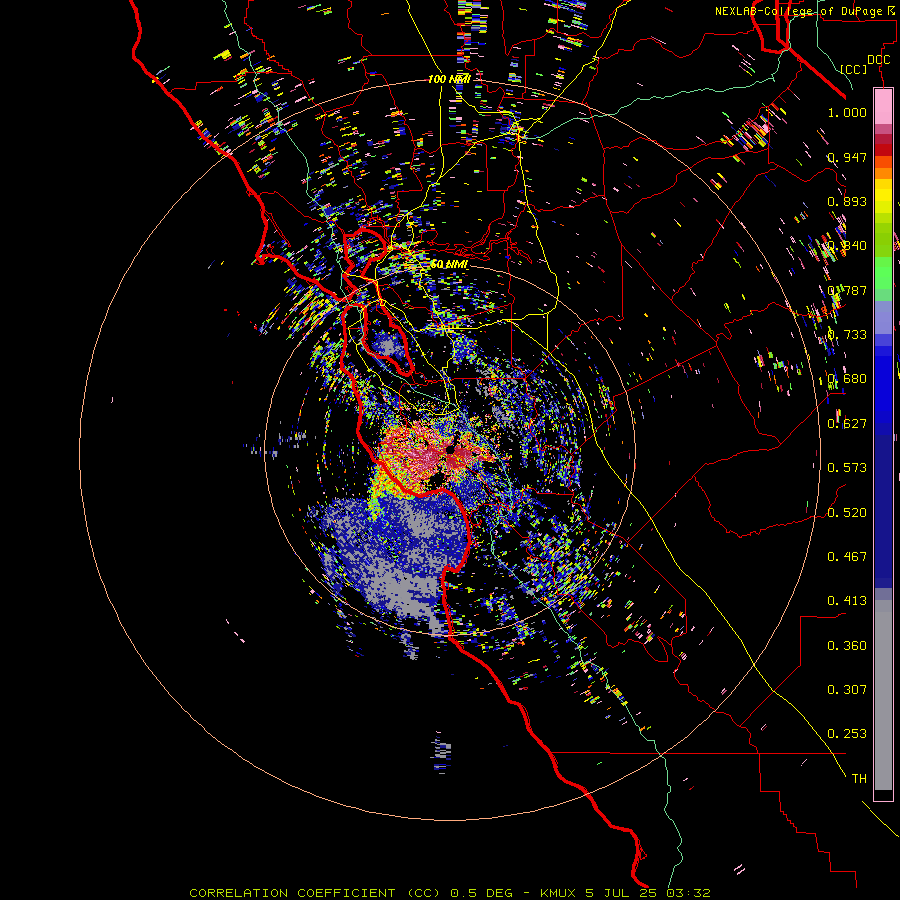
Task: Click the 0.947 legend value
Action: [x=847, y=157]
